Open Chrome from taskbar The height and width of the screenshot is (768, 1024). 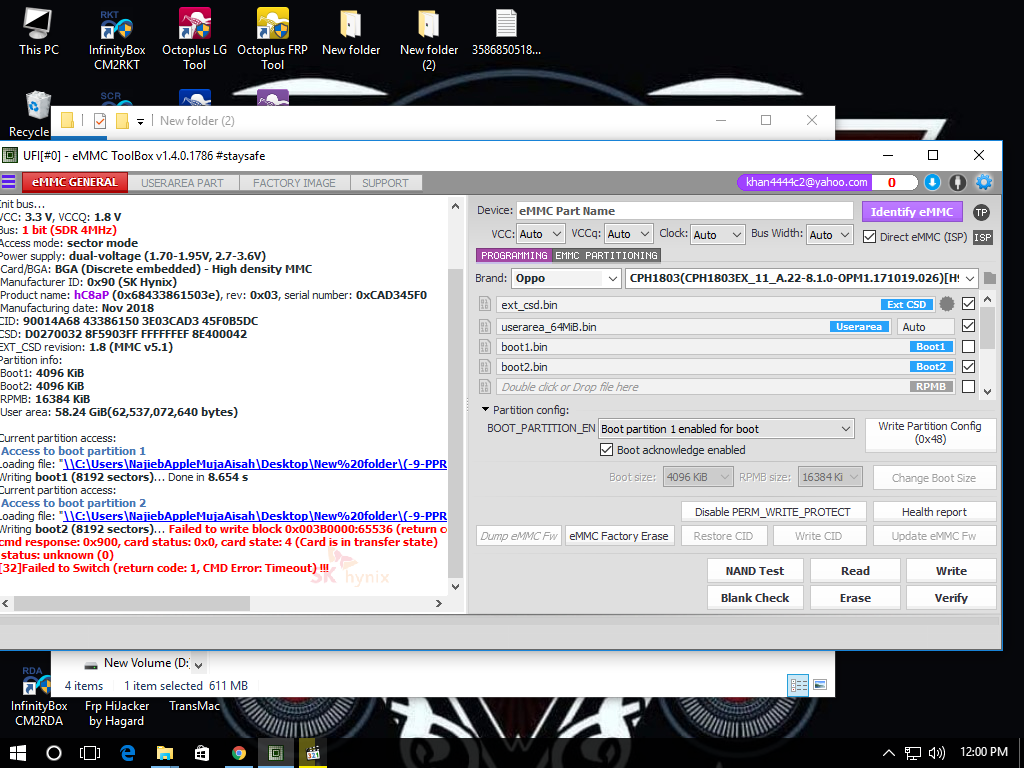coord(239,753)
